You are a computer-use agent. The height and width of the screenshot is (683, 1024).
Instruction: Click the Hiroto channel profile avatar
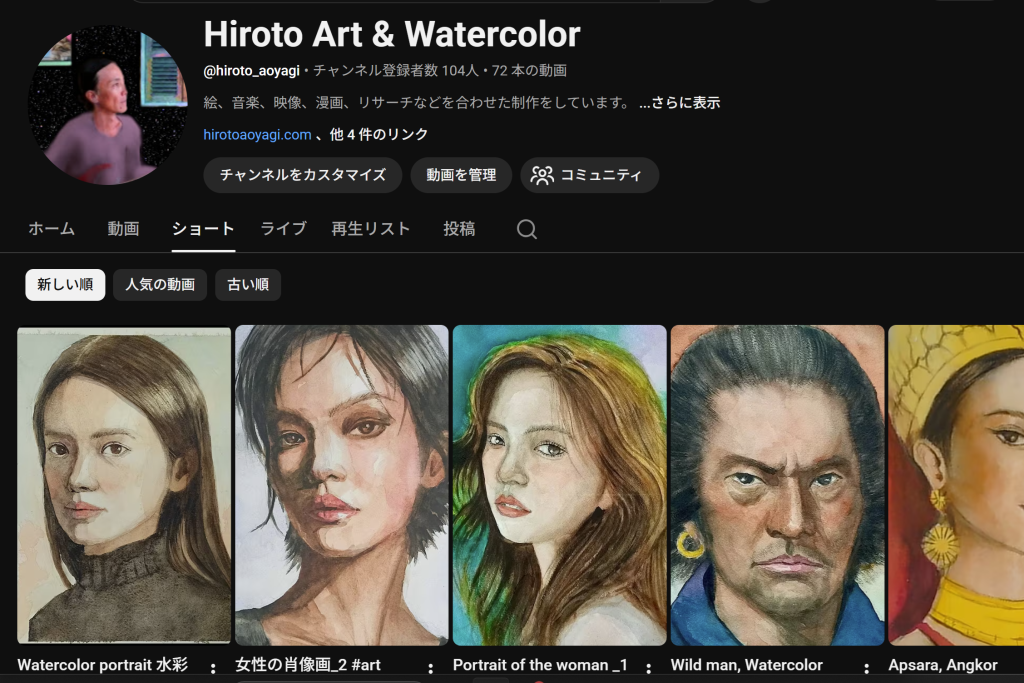tap(108, 105)
